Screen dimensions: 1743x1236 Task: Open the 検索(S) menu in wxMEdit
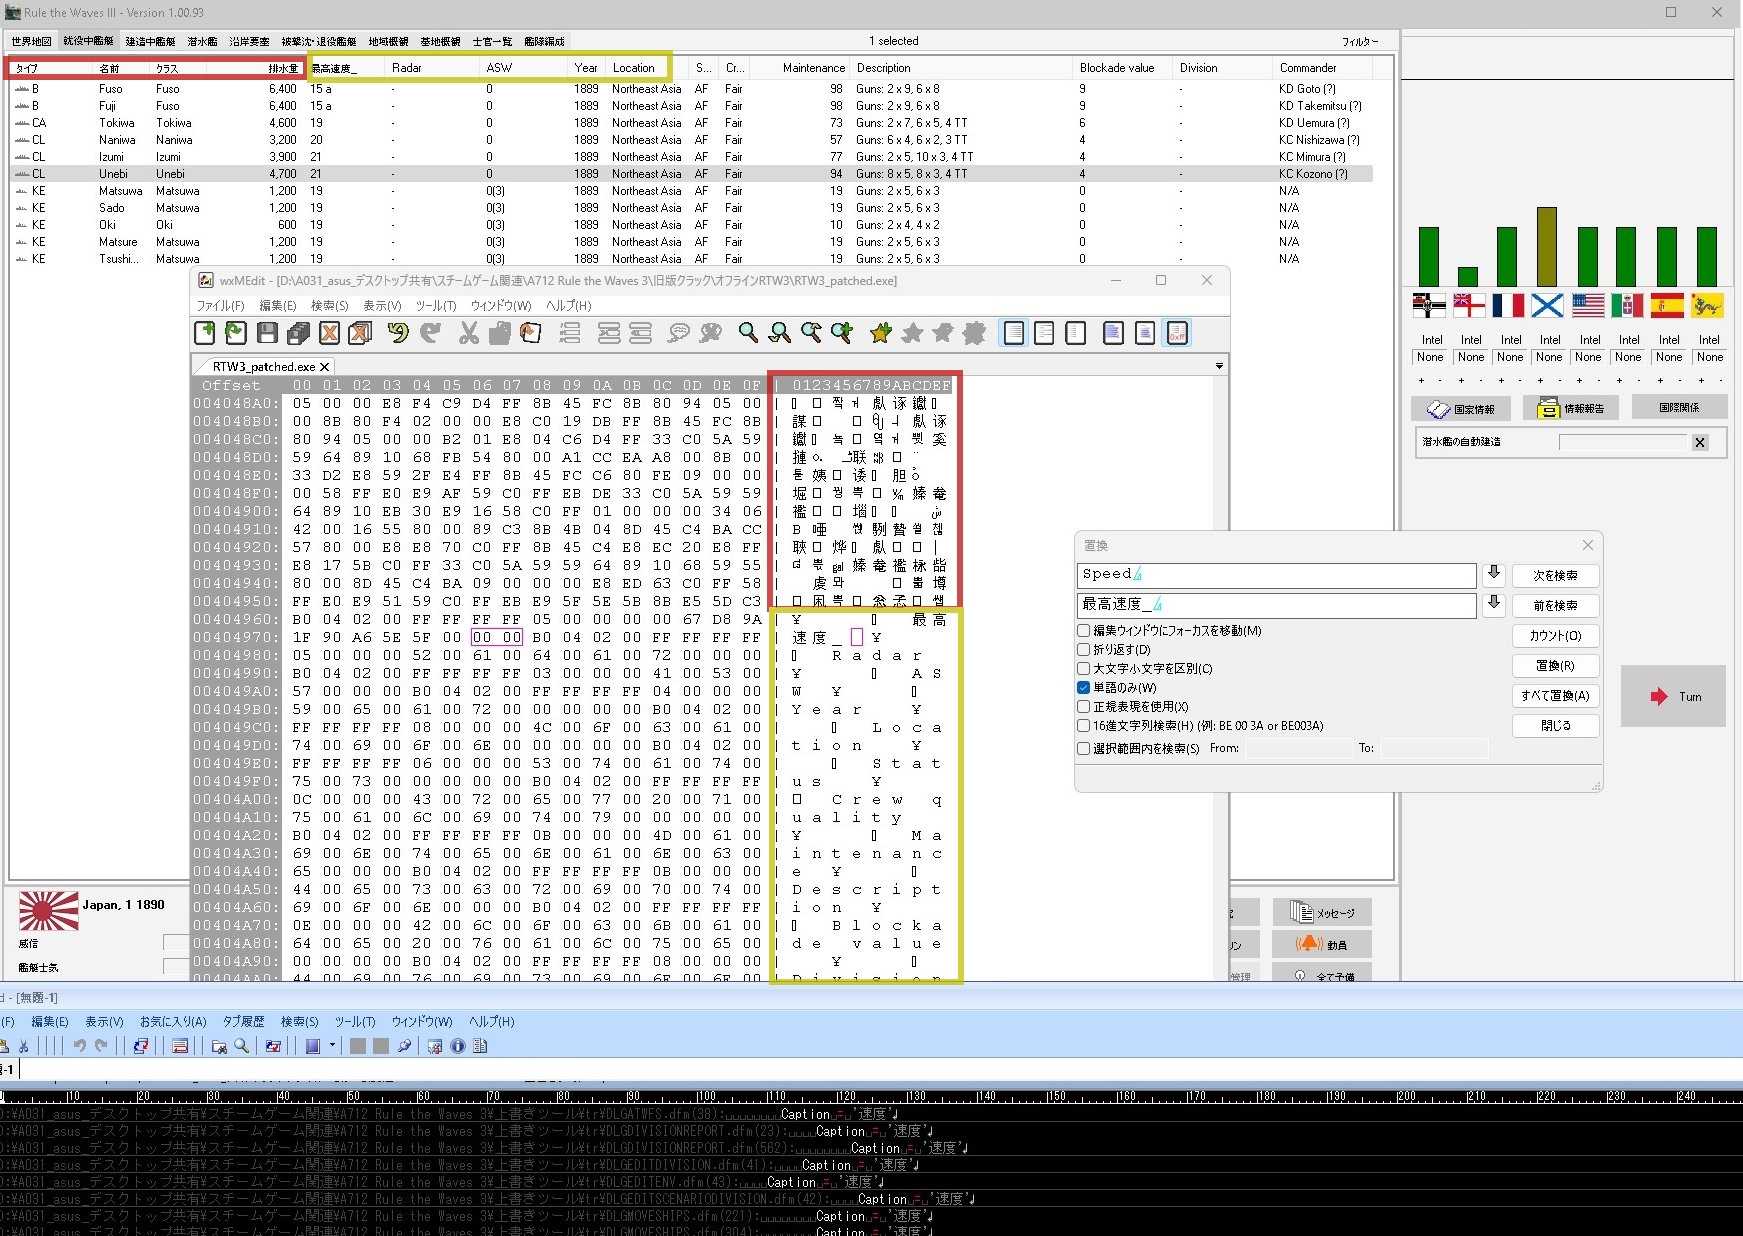pos(329,306)
